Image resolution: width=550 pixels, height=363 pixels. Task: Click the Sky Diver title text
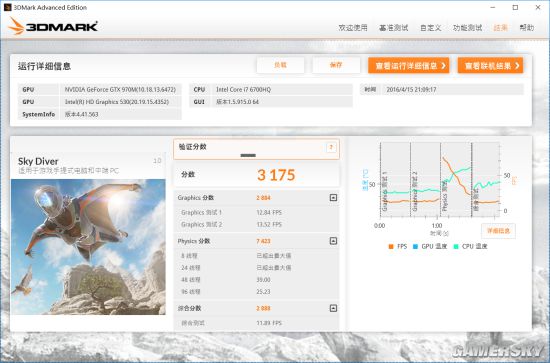(38, 161)
